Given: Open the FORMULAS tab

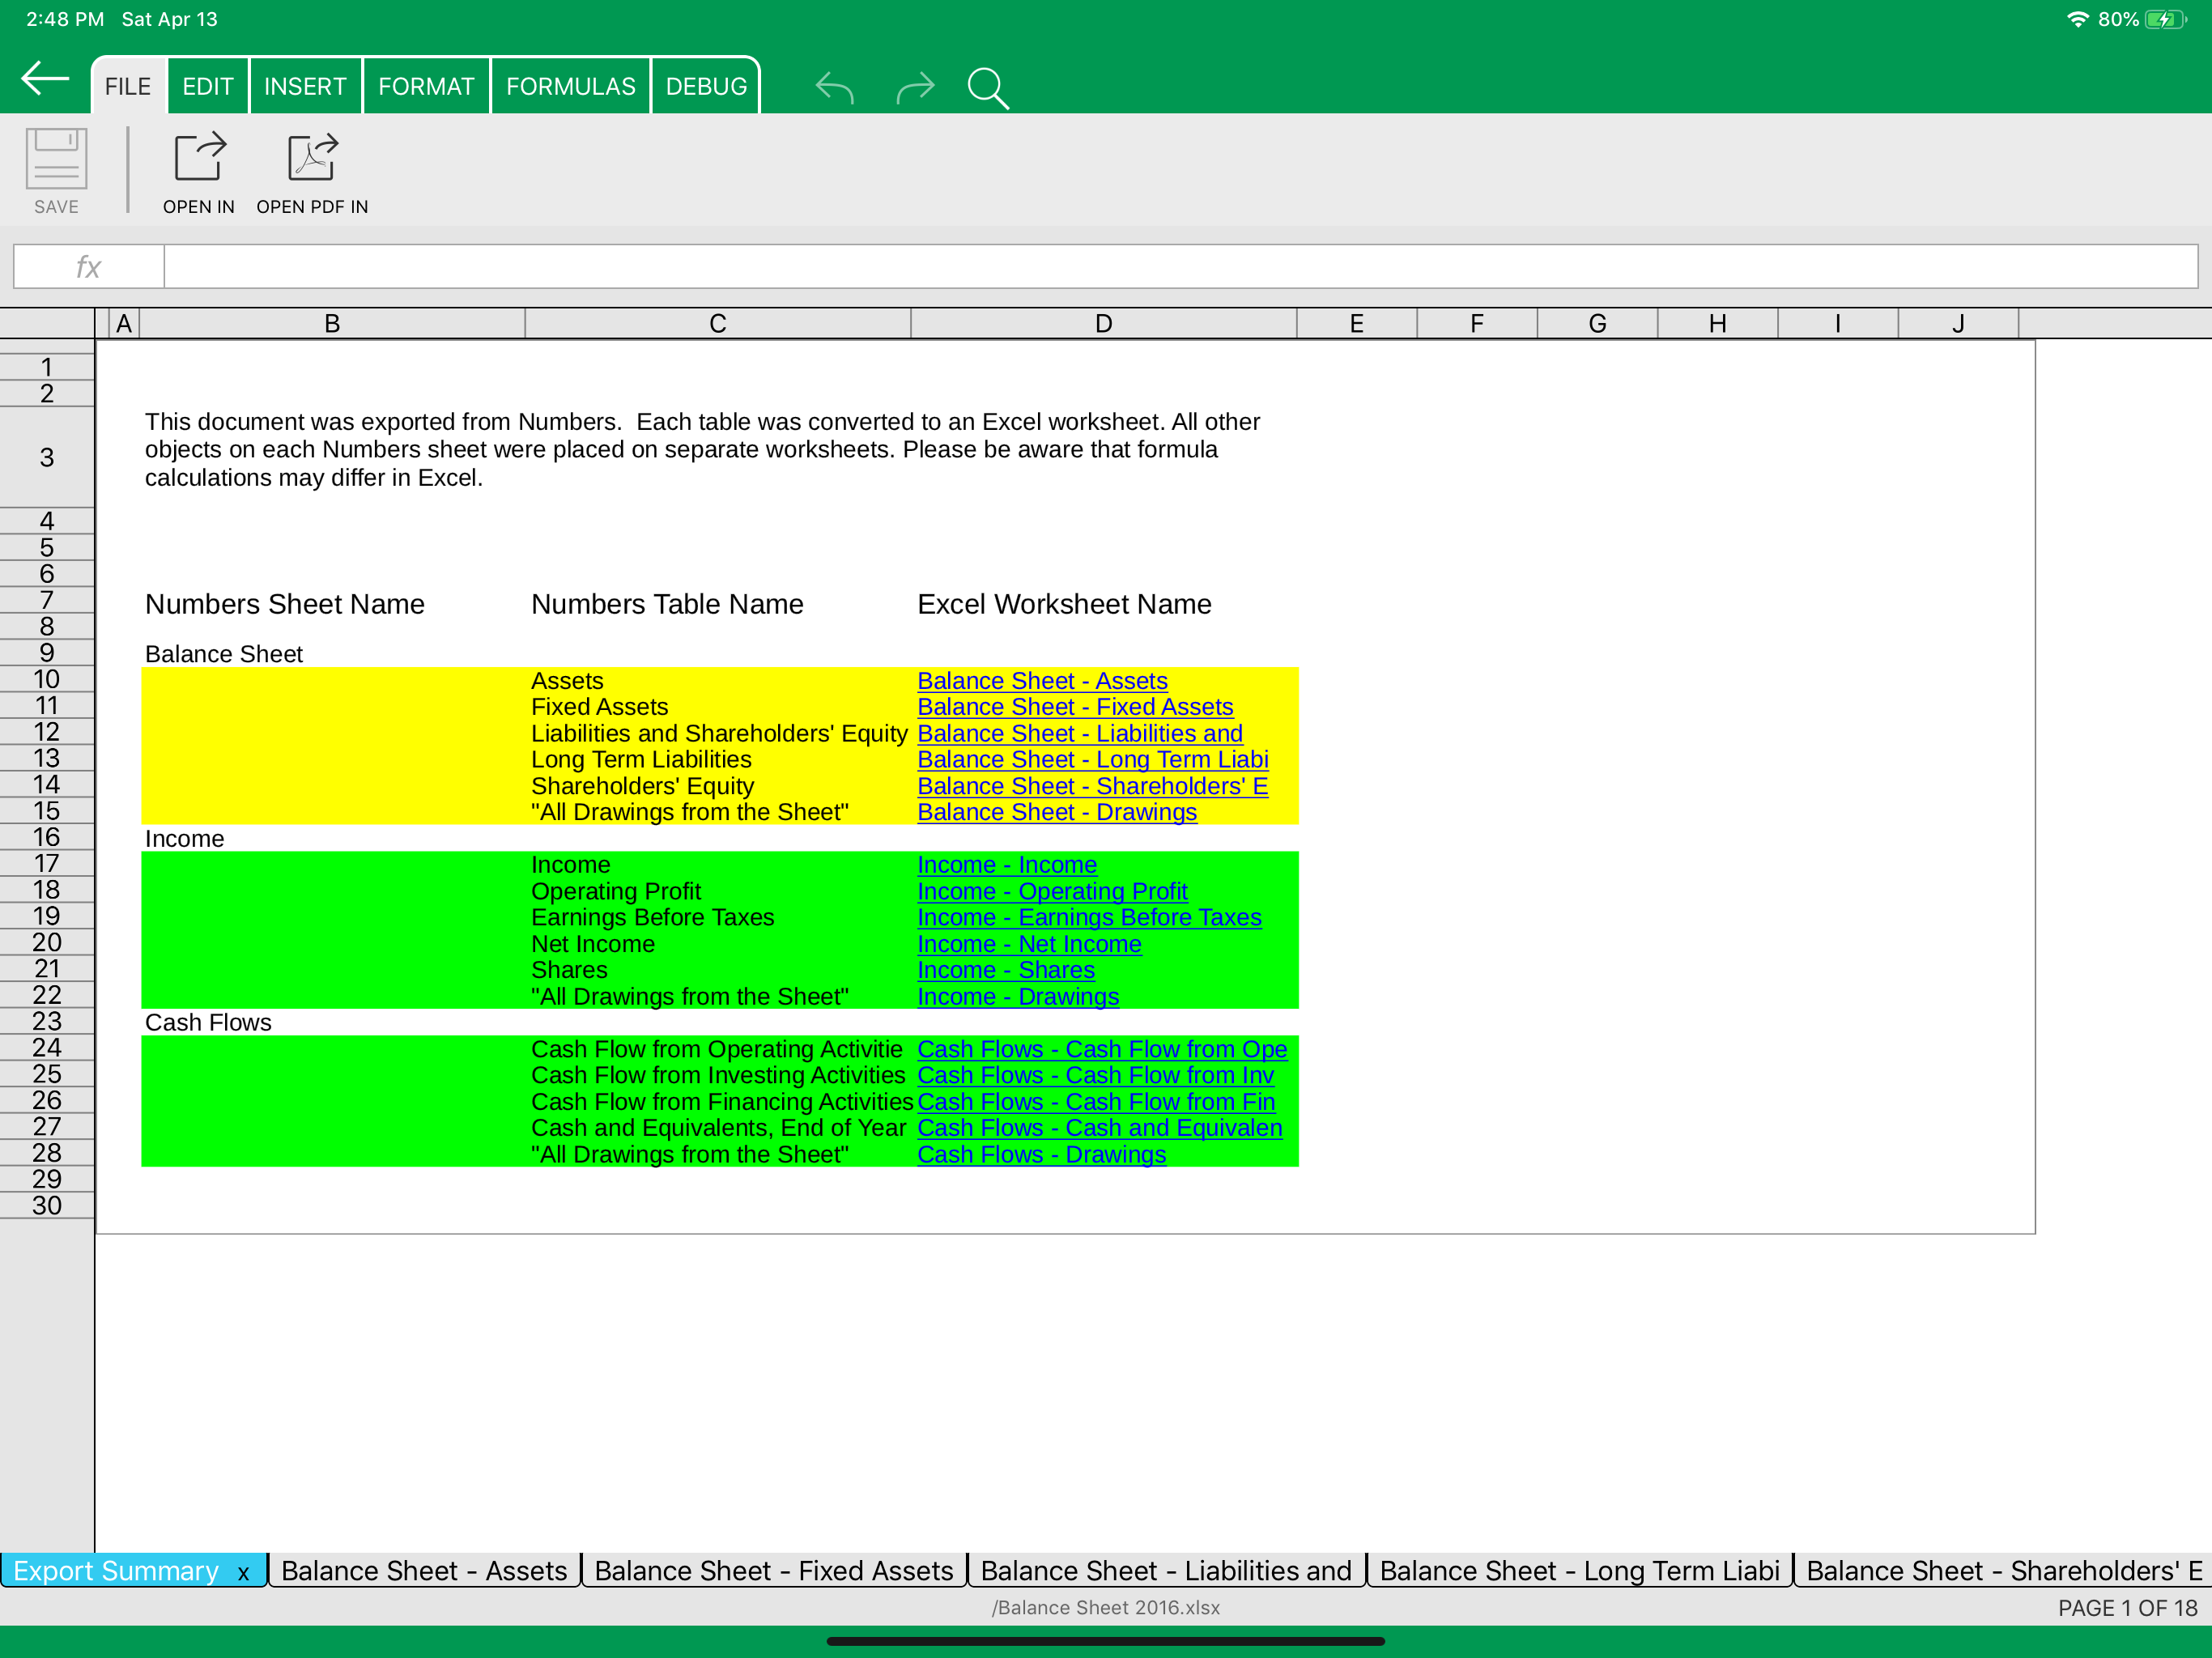Looking at the screenshot, I should click(x=571, y=87).
